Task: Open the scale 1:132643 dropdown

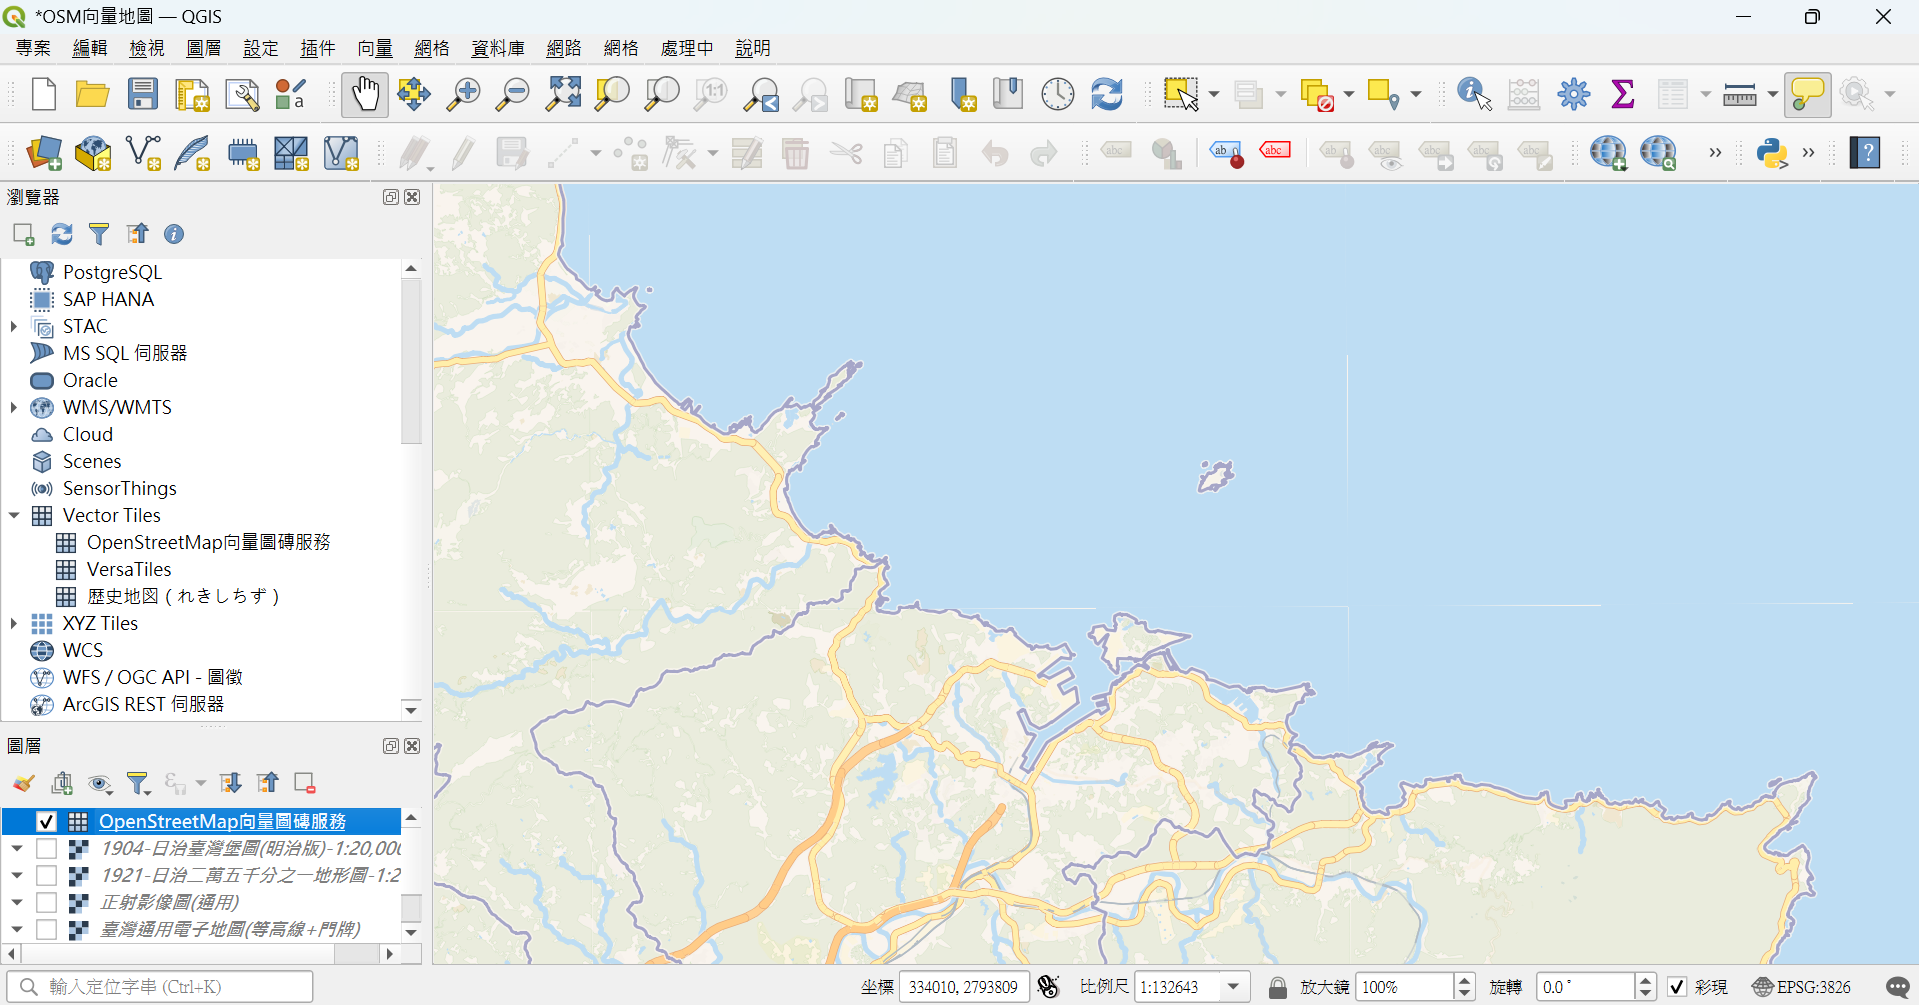Action: tap(1234, 987)
